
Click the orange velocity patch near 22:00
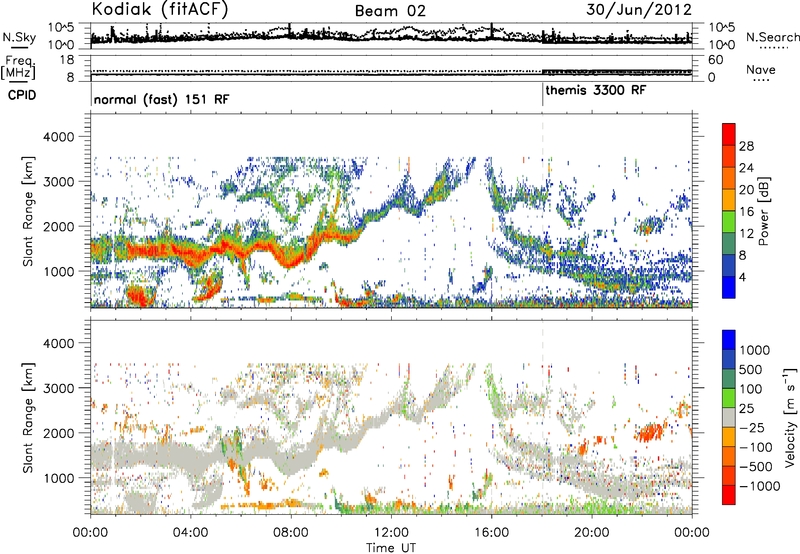pyautogui.click(x=650, y=432)
